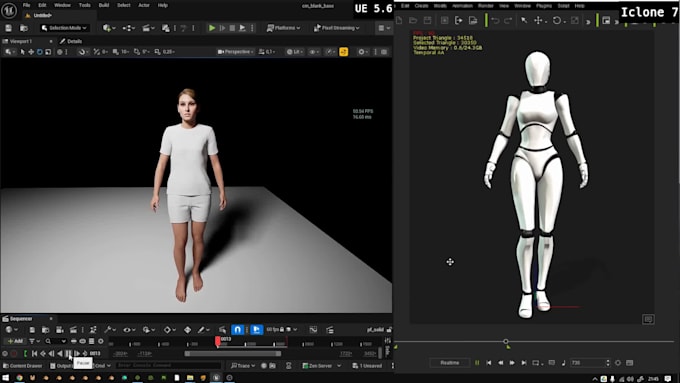The width and height of the screenshot is (680, 383).
Task: Toggle grid snap with value 10
Action: click(116, 52)
